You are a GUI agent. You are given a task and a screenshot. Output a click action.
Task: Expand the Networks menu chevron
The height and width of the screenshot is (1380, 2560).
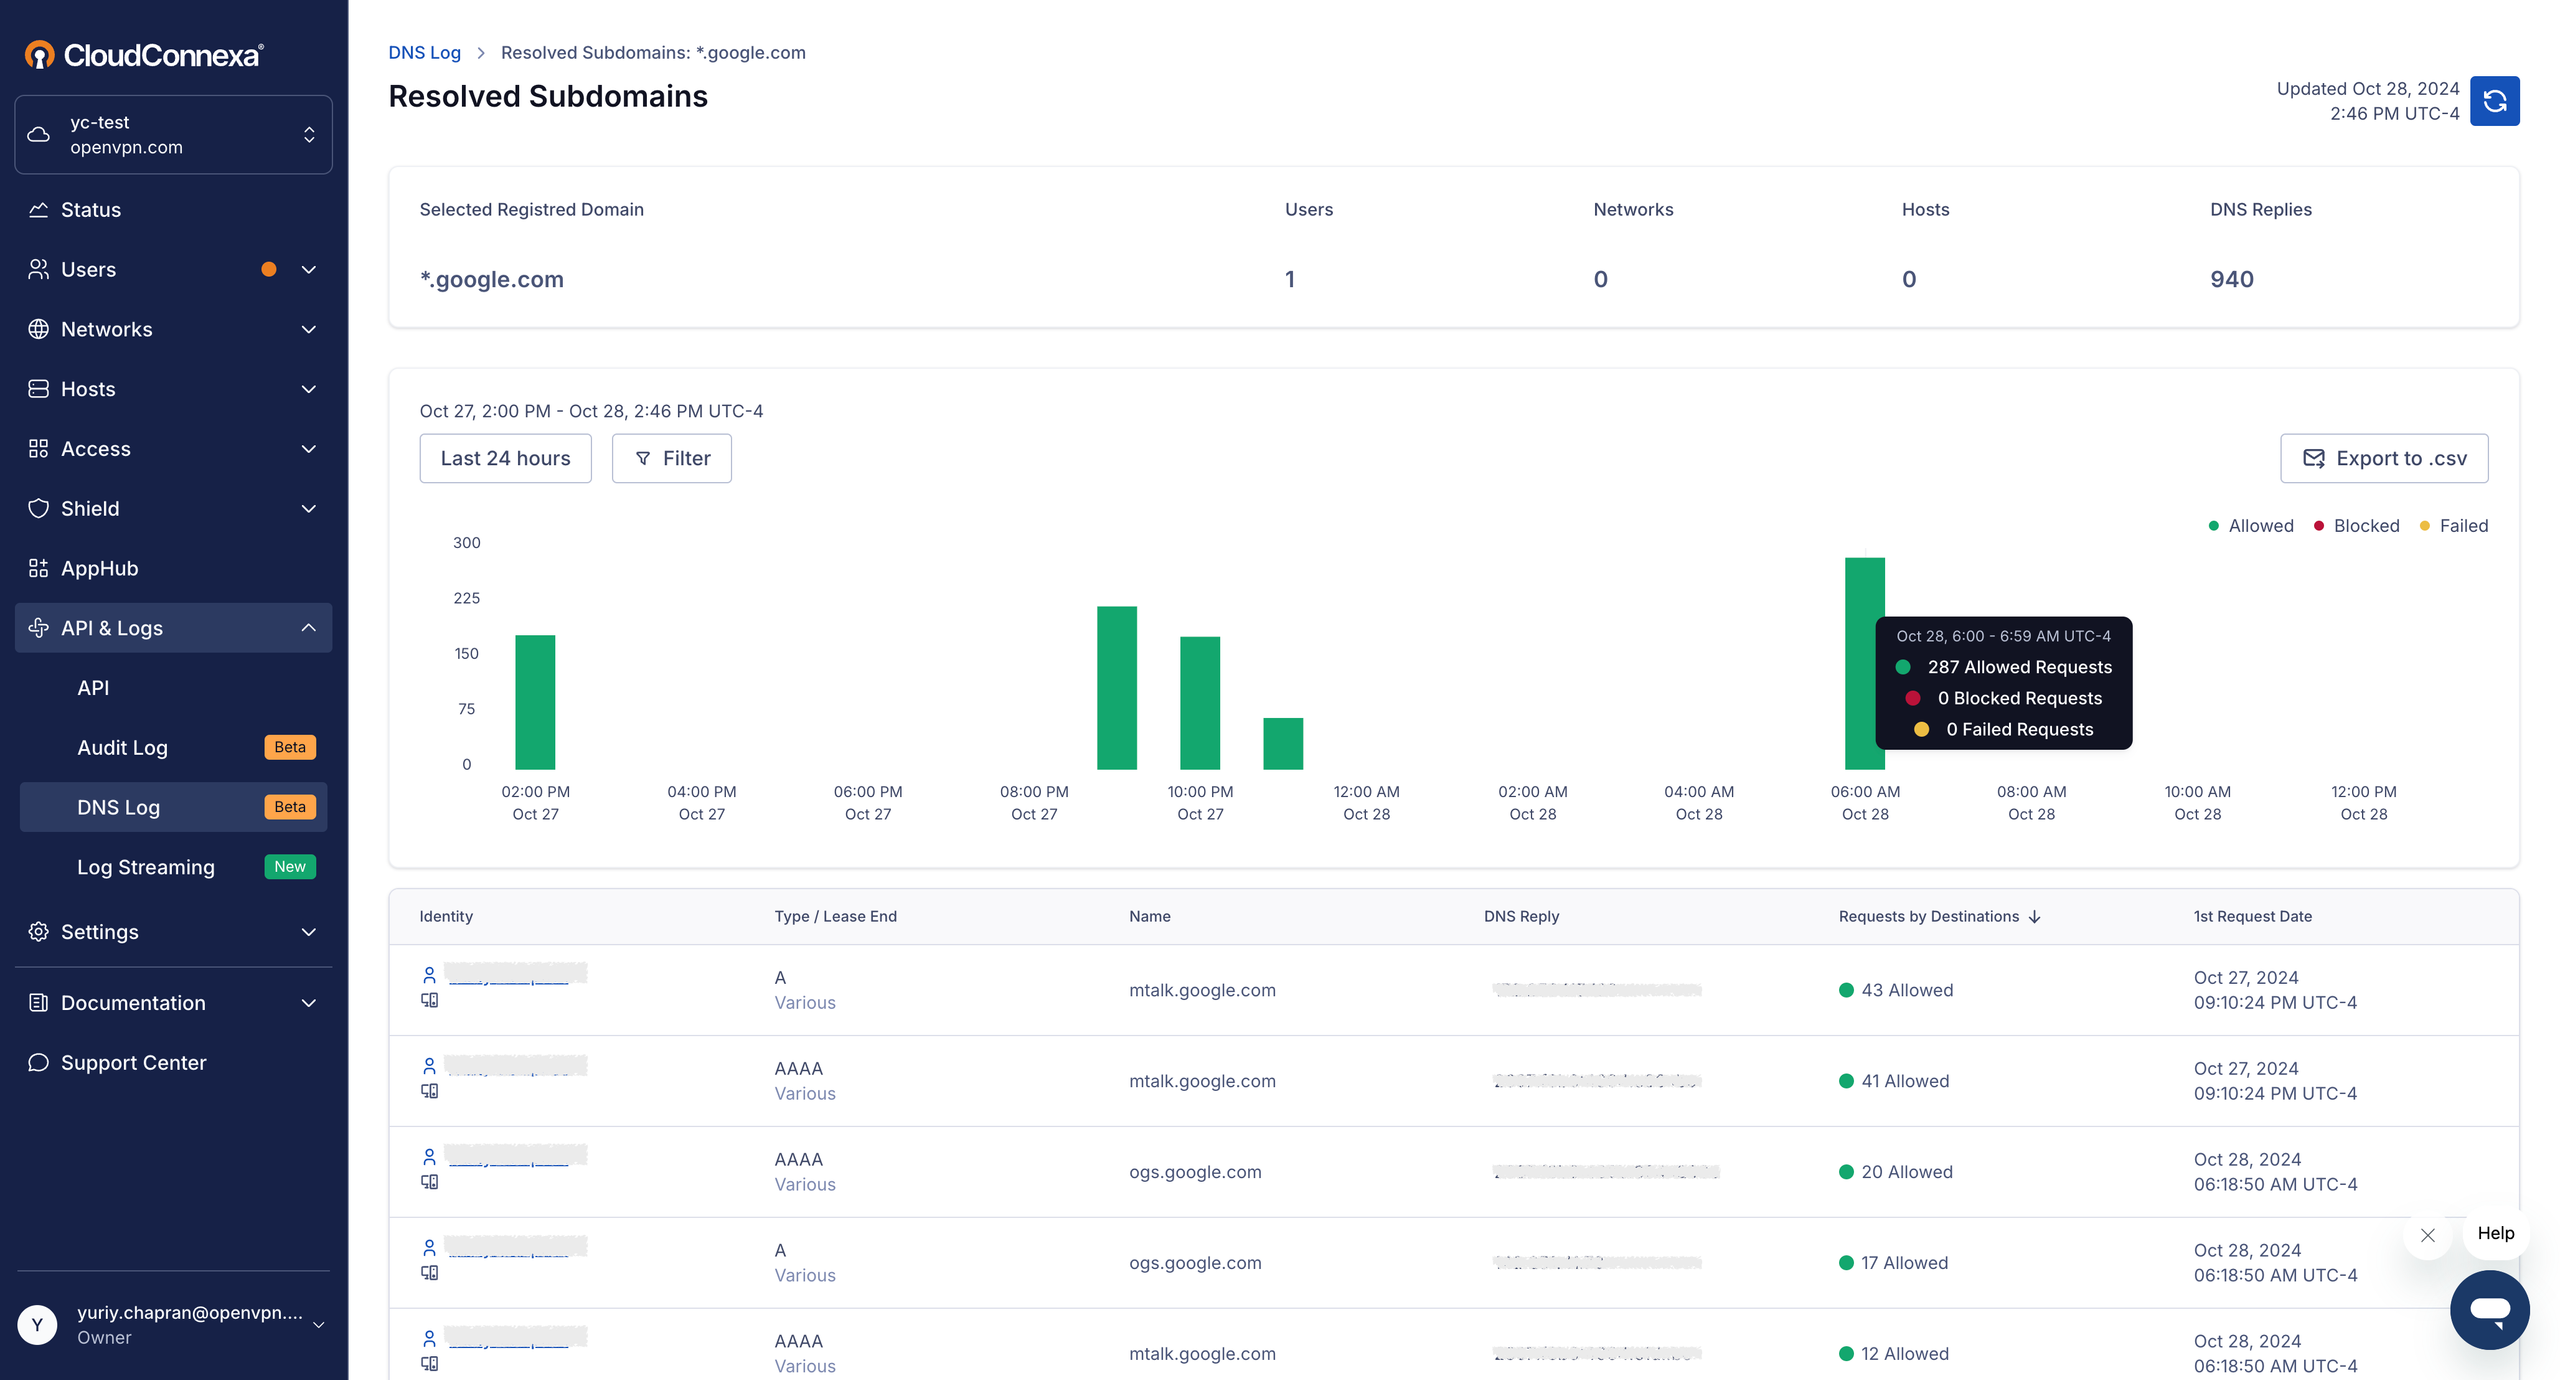coord(308,329)
